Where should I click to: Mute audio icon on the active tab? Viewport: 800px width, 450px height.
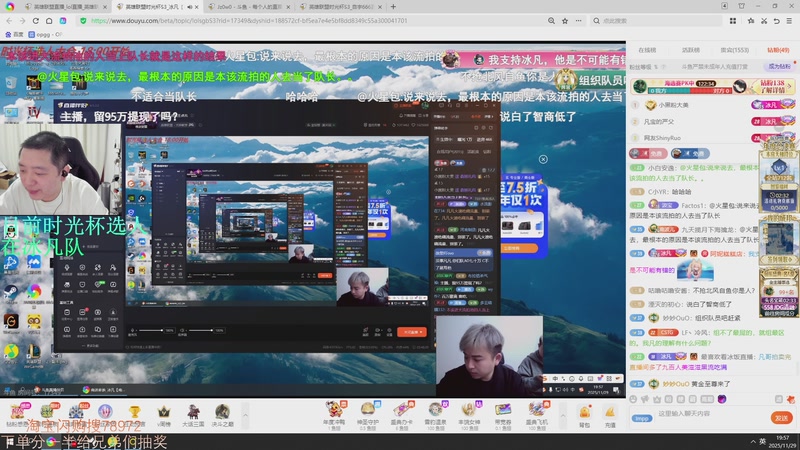(189, 7)
